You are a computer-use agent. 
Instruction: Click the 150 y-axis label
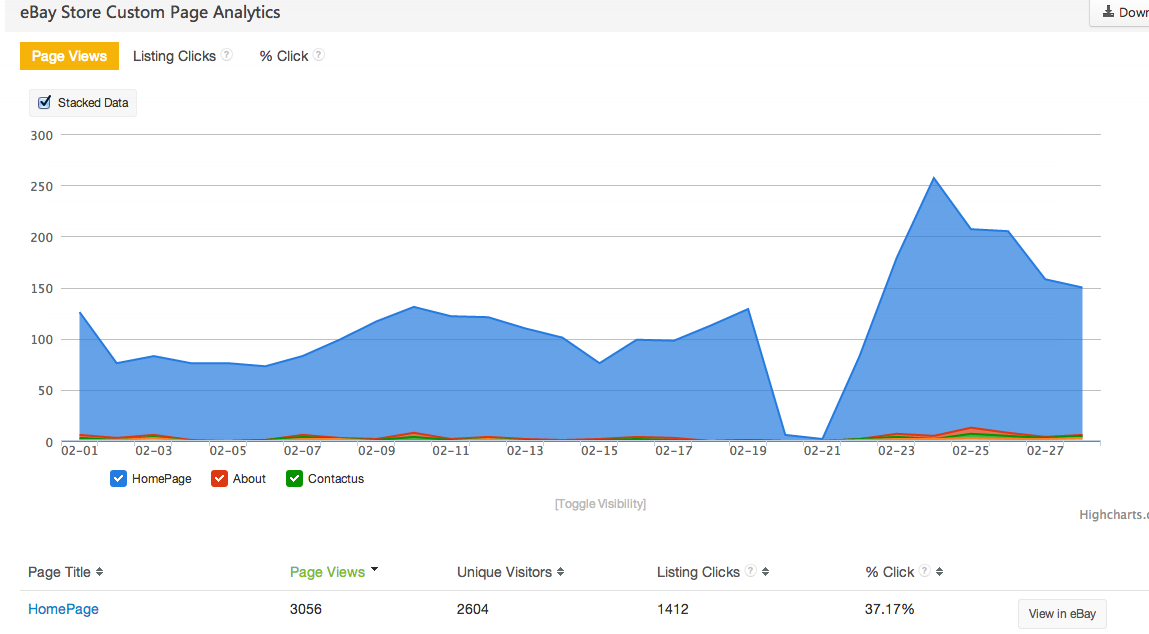[42, 289]
